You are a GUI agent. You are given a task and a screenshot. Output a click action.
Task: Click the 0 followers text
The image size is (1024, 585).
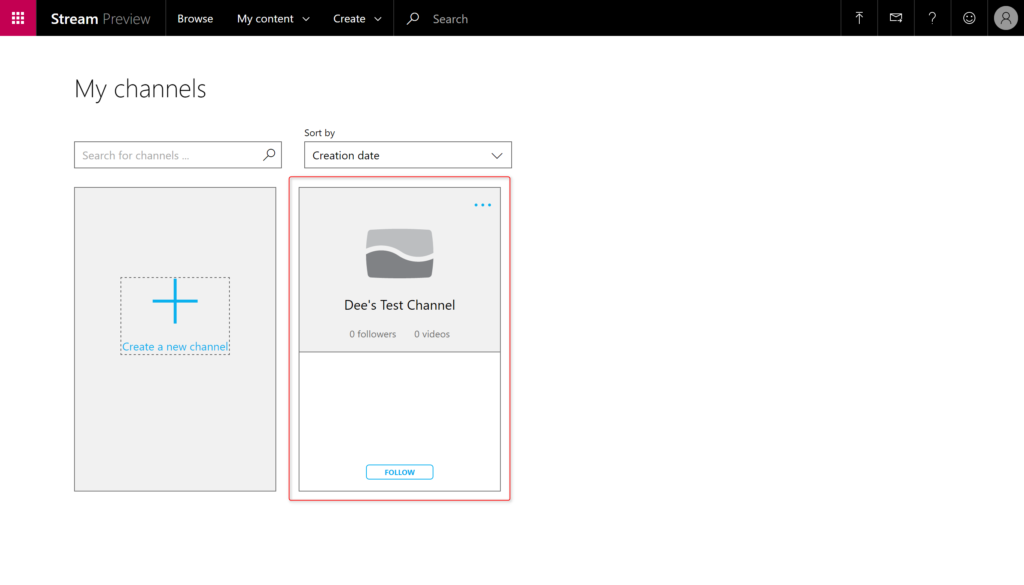coord(372,334)
